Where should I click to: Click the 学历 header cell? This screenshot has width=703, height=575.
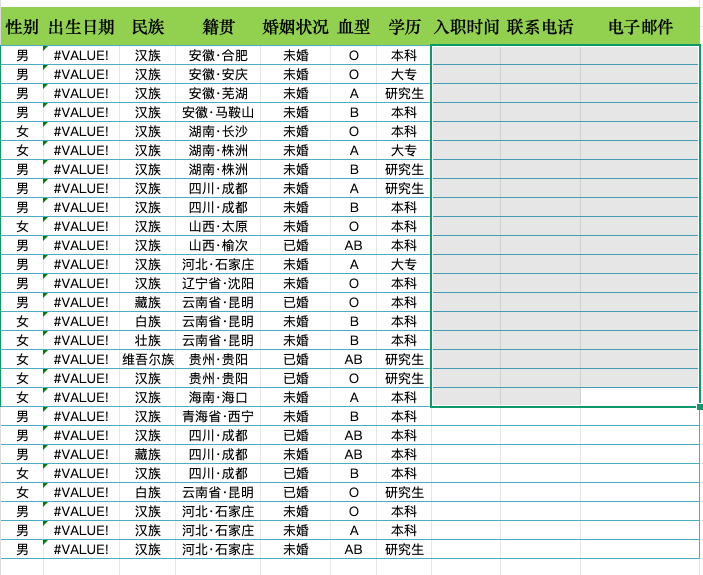(x=404, y=26)
